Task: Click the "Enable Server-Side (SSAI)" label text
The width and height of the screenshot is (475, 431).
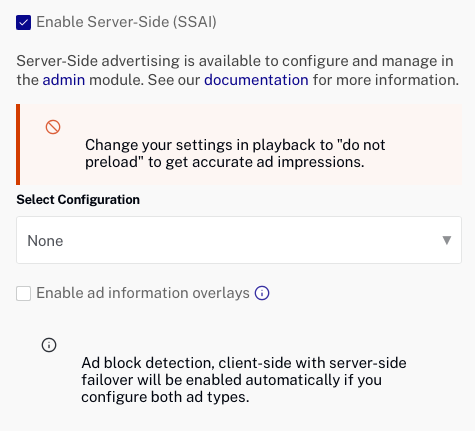Action: point(126,22)
